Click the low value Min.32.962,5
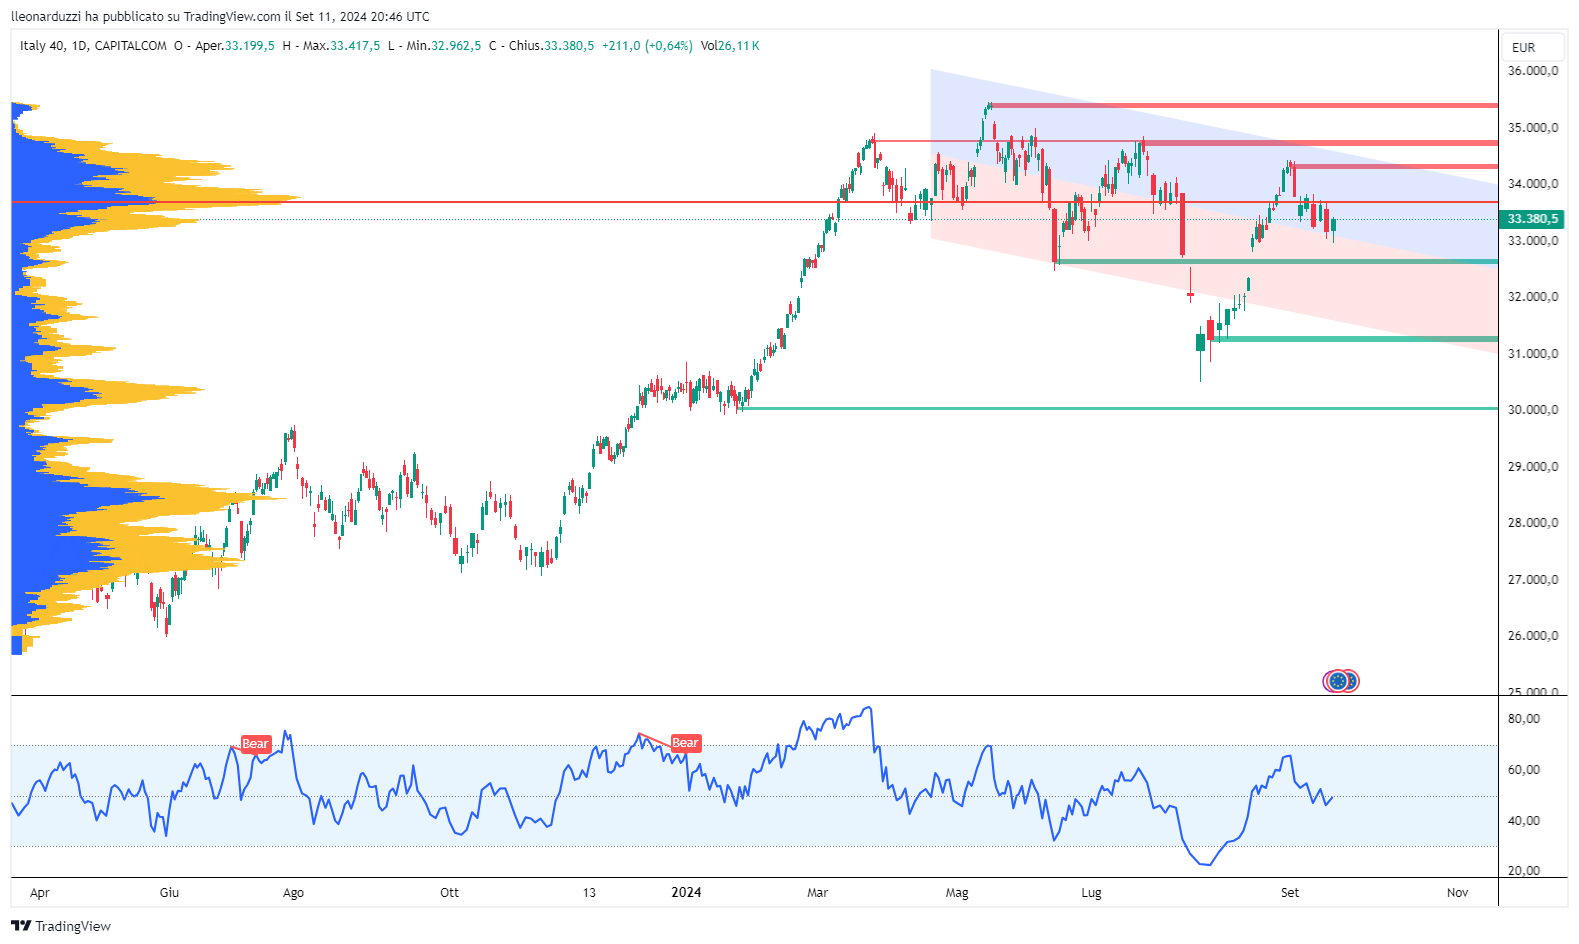The height and width of the screenshot is (944, 1579). point(444,46)
